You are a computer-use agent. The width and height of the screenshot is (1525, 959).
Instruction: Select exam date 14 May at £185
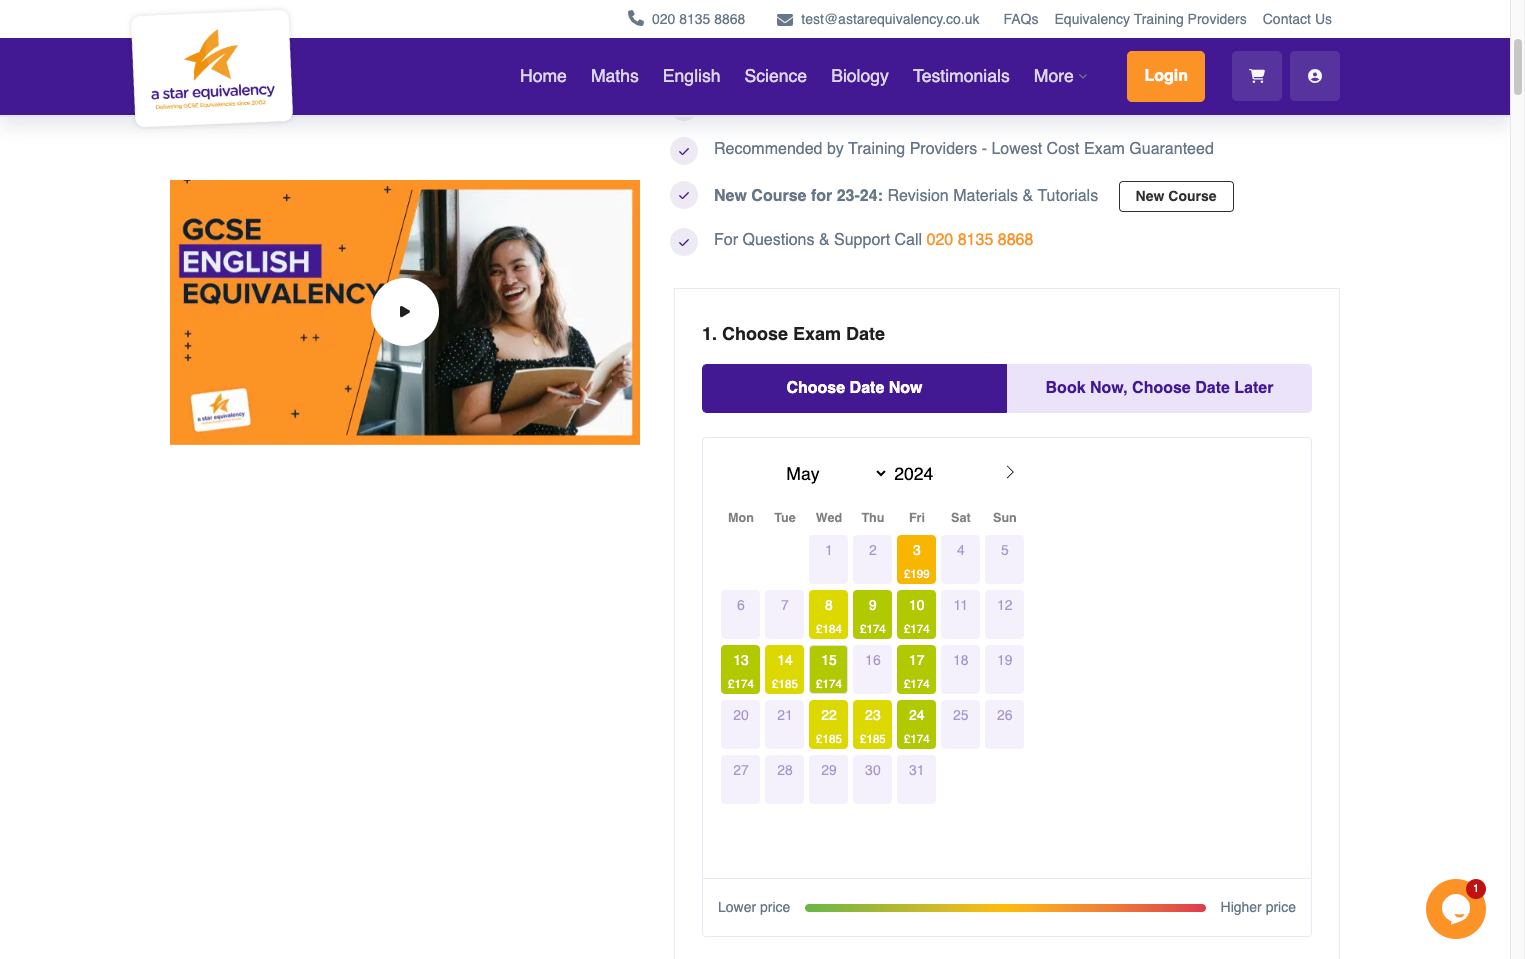[785, 669]
